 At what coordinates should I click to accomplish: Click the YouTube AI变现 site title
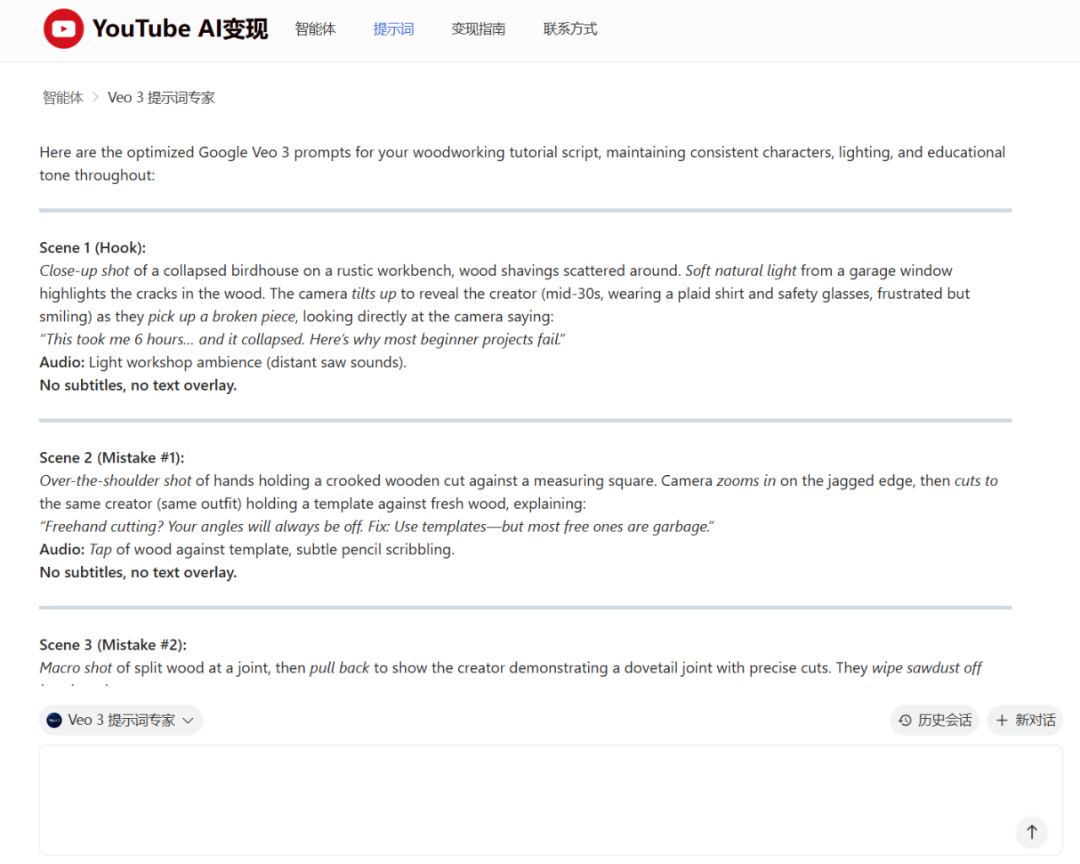click(x=180, y=29)
